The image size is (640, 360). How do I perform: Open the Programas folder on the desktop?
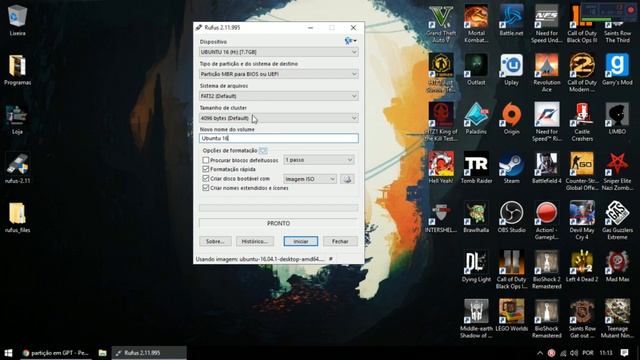coord(17,69)
